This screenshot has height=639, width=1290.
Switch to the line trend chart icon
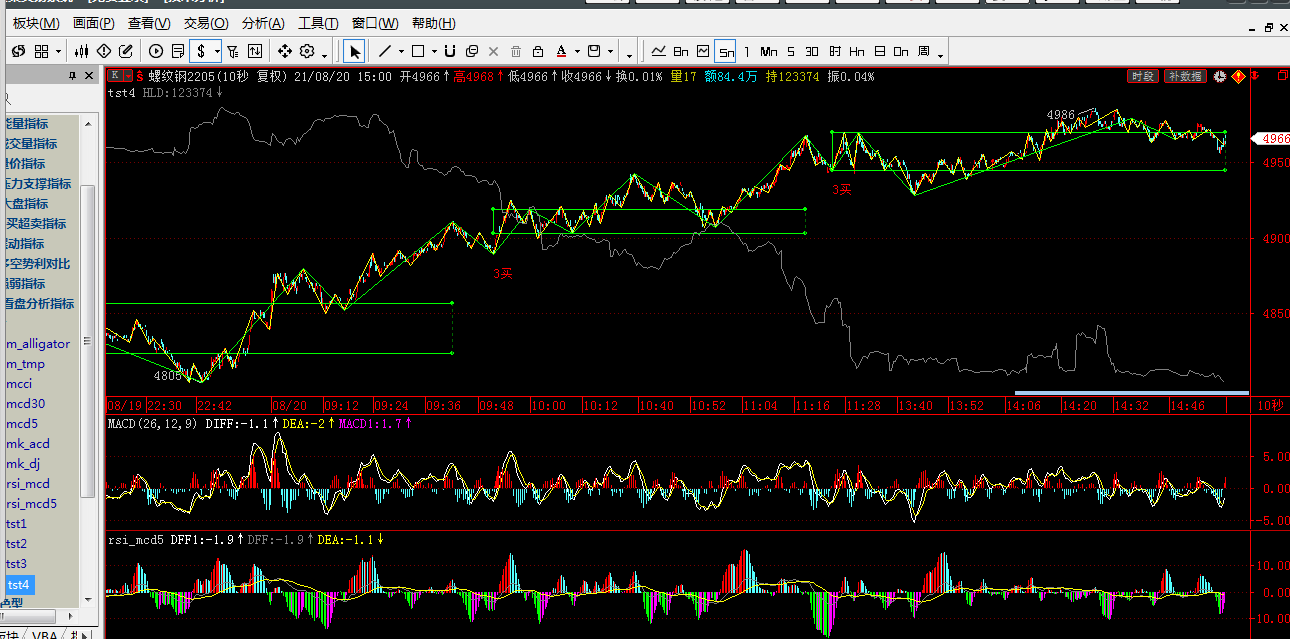(x=659, y=51)
